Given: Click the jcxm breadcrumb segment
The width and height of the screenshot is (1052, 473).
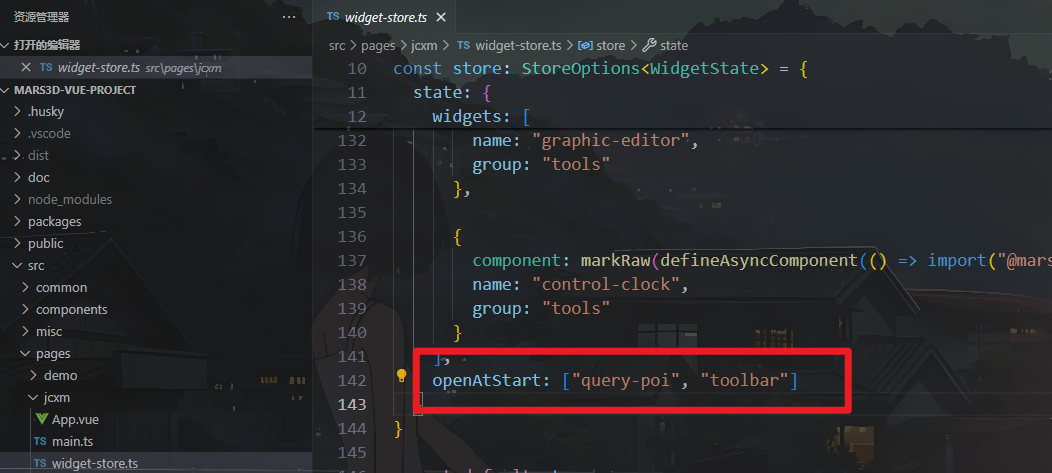Looking at the screenshot, I should pos(425,46).
